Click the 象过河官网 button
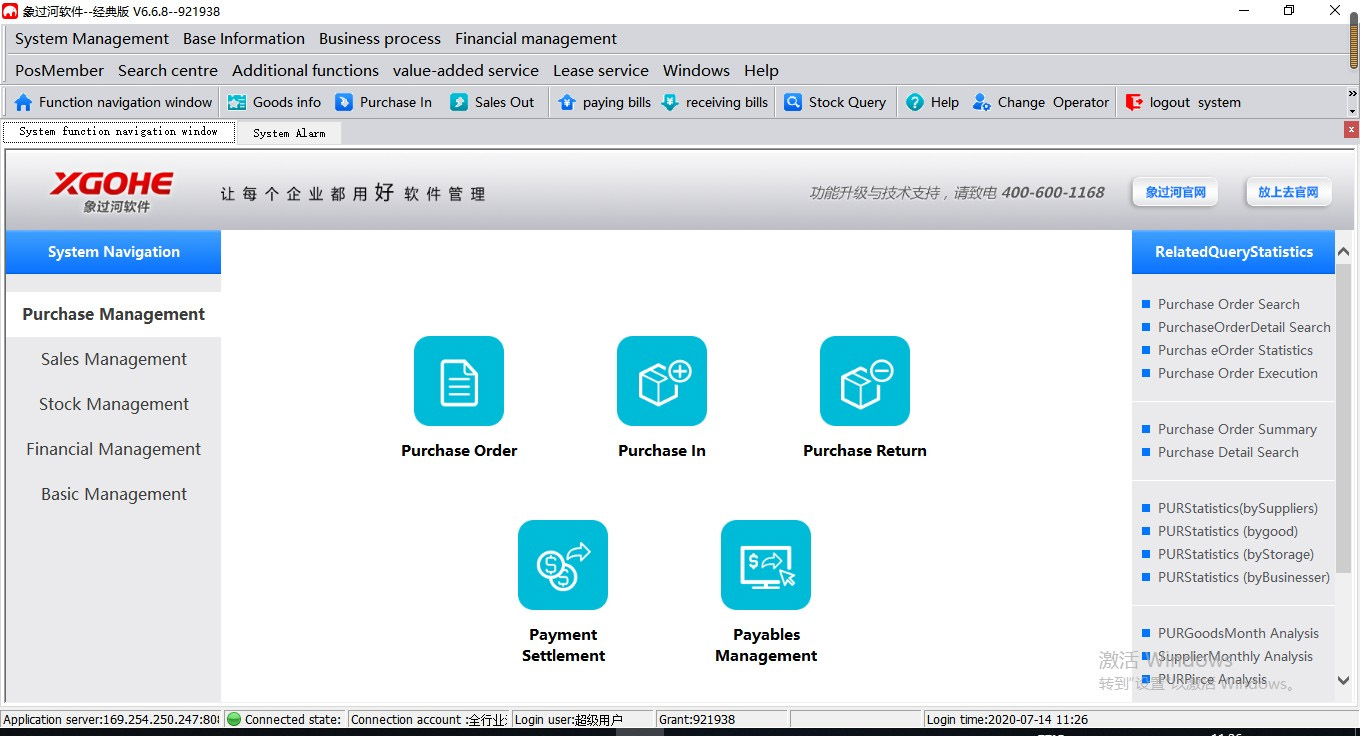This screenshot has width=1360, height=736. pos(1175,192)
